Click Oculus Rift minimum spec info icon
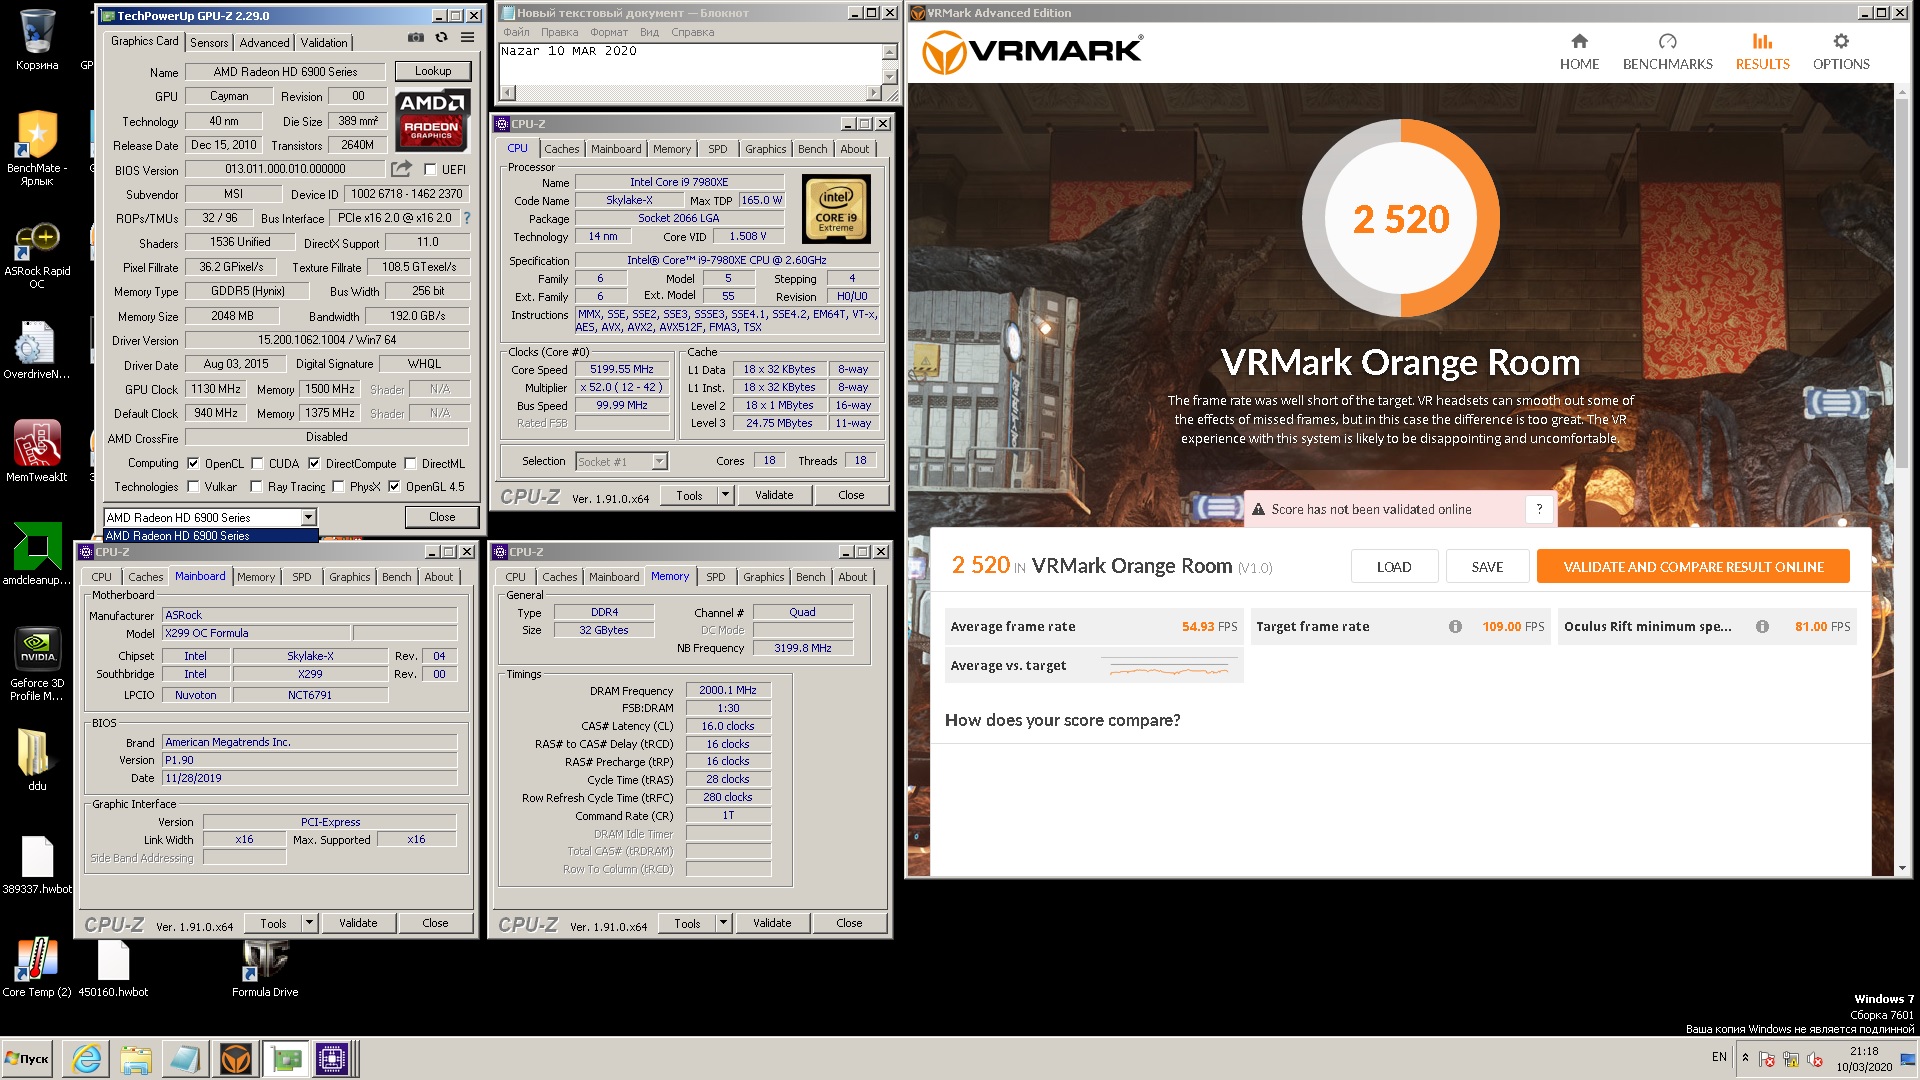 coord(1762,627)
